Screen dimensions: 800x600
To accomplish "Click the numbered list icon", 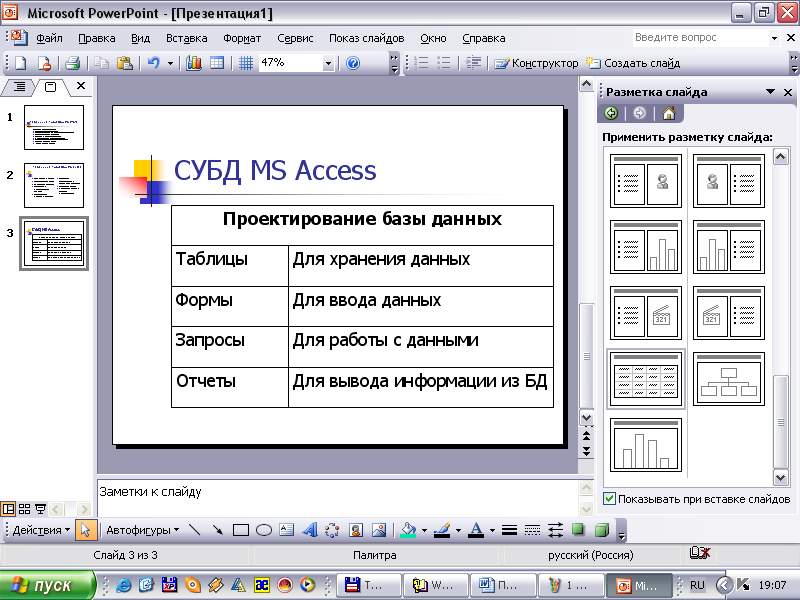I will click(x=421, y=63).
